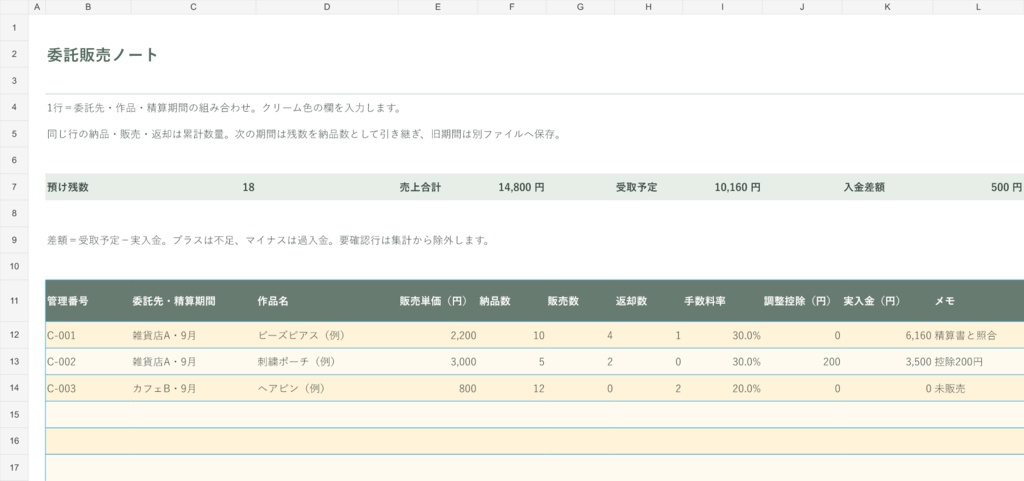The image size is (1024, 481).
Task: Click unit price 800 cell
Action: click(x=438, y=388)
